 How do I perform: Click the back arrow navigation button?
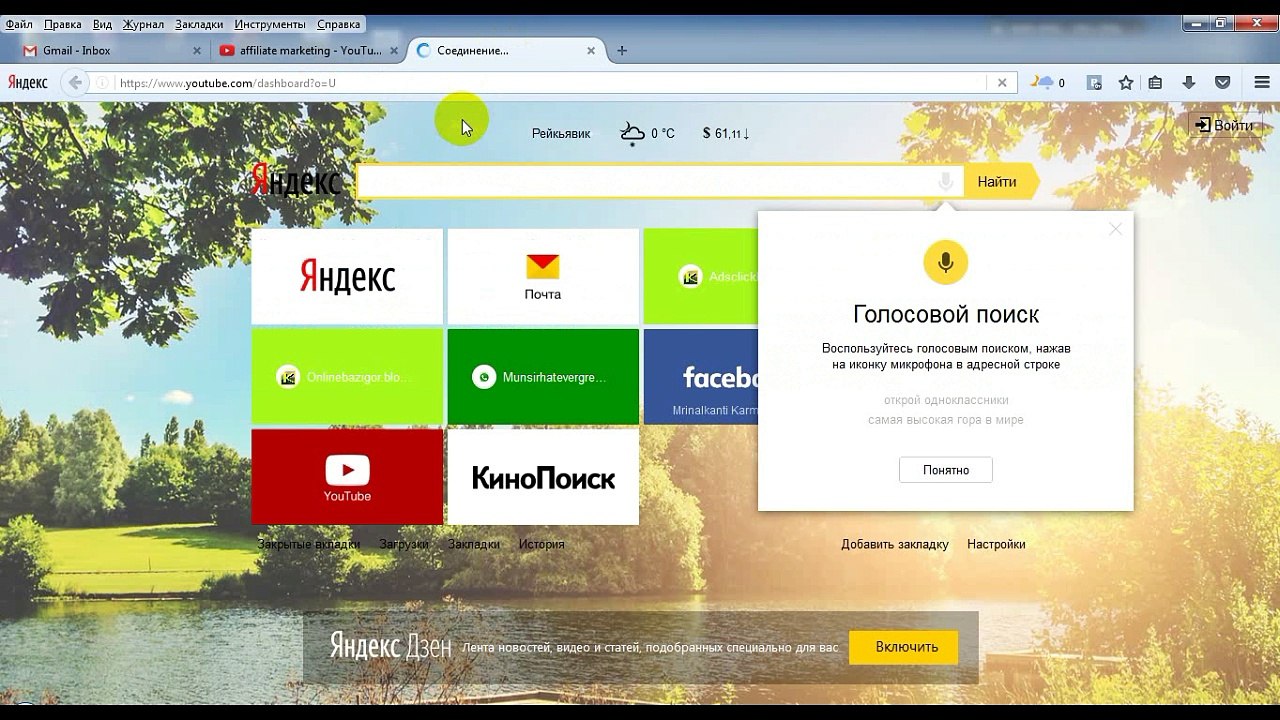coord(74,83)
